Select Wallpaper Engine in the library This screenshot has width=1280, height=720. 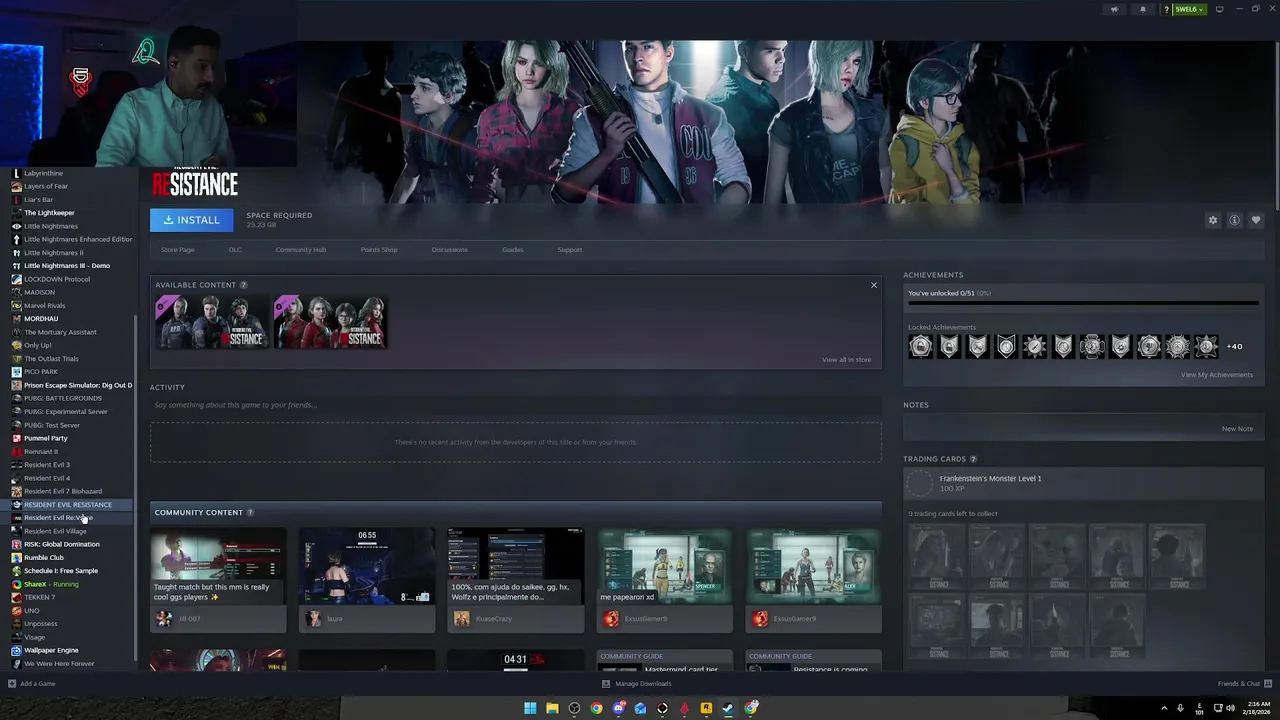(51, 650)
